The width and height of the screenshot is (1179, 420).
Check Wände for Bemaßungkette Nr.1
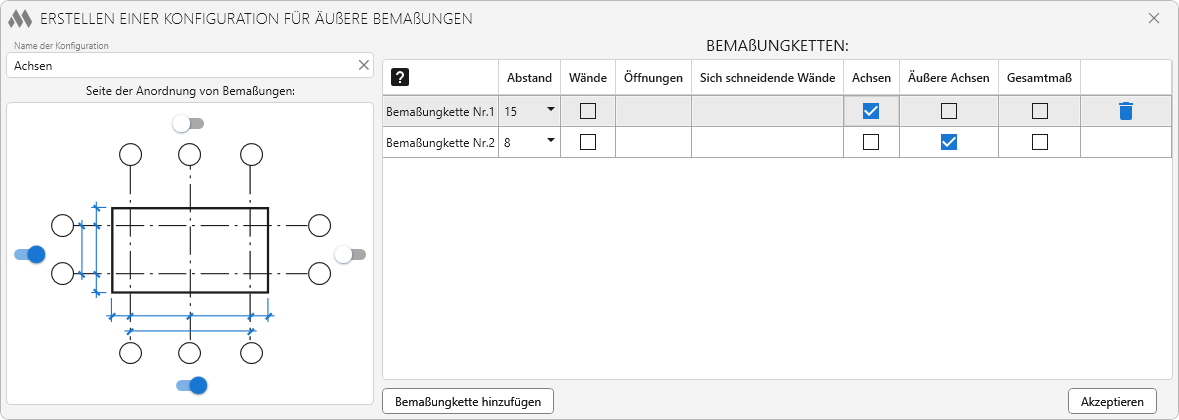pos(588,111)
